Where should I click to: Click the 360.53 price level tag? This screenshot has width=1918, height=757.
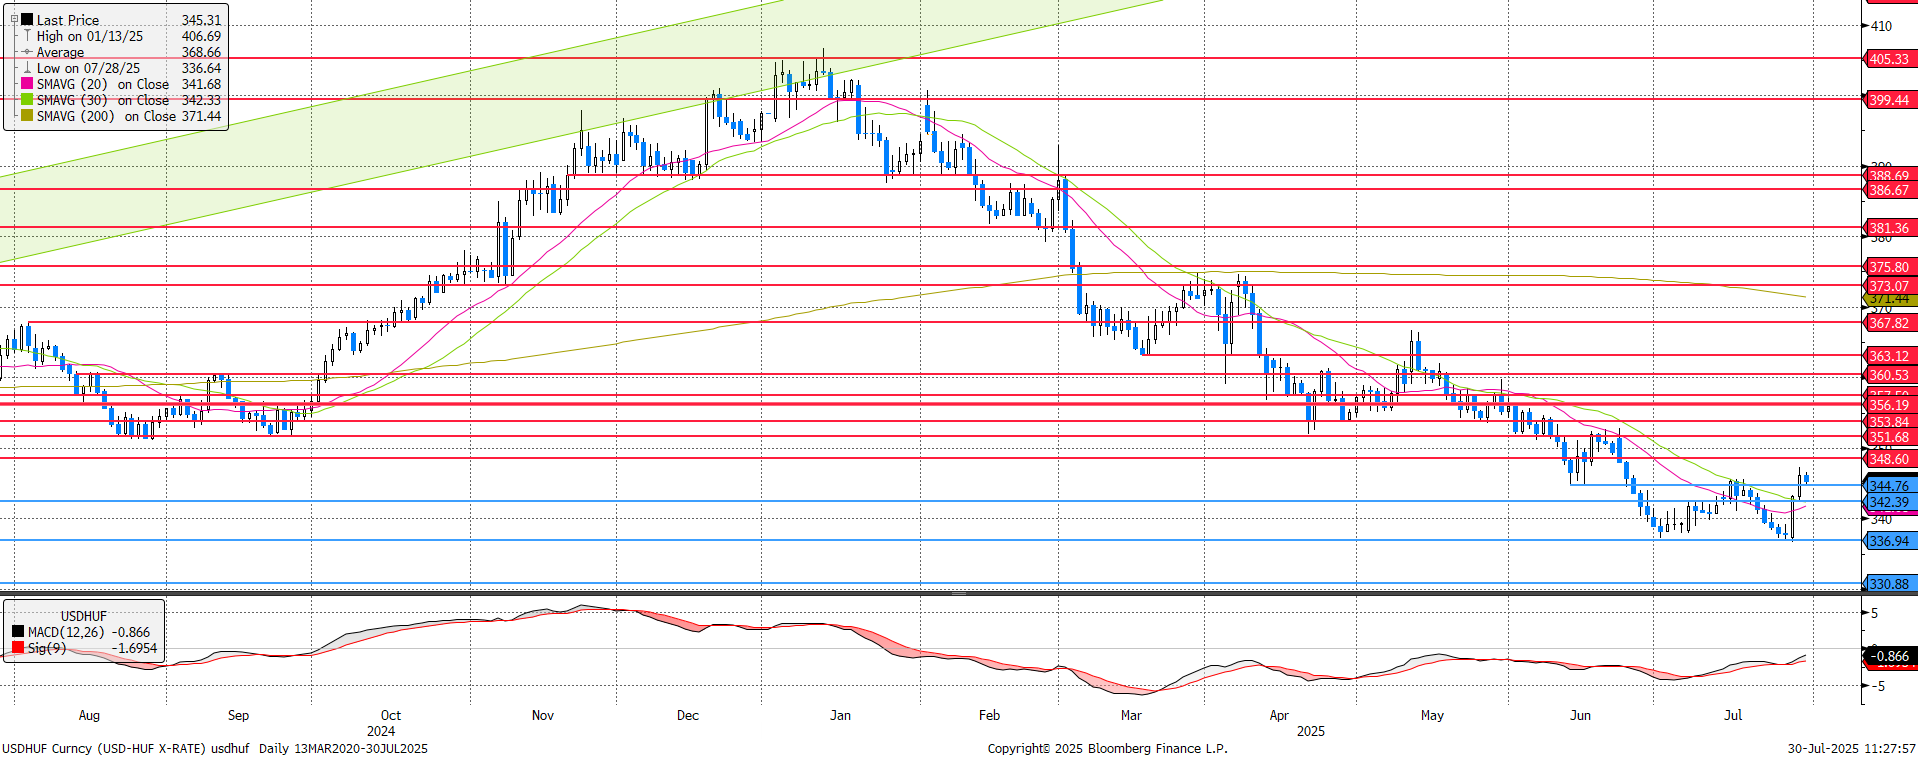pos(1889,375)
